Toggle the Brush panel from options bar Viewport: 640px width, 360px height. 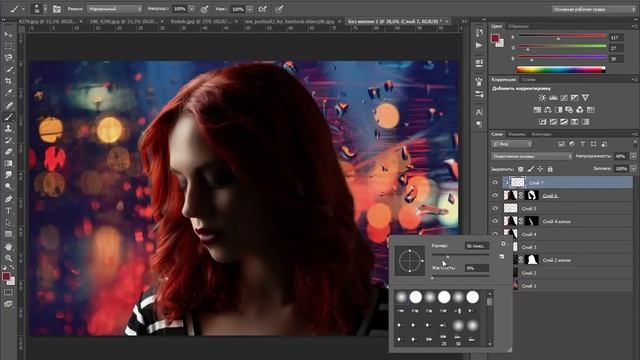(x=56, y=9)
